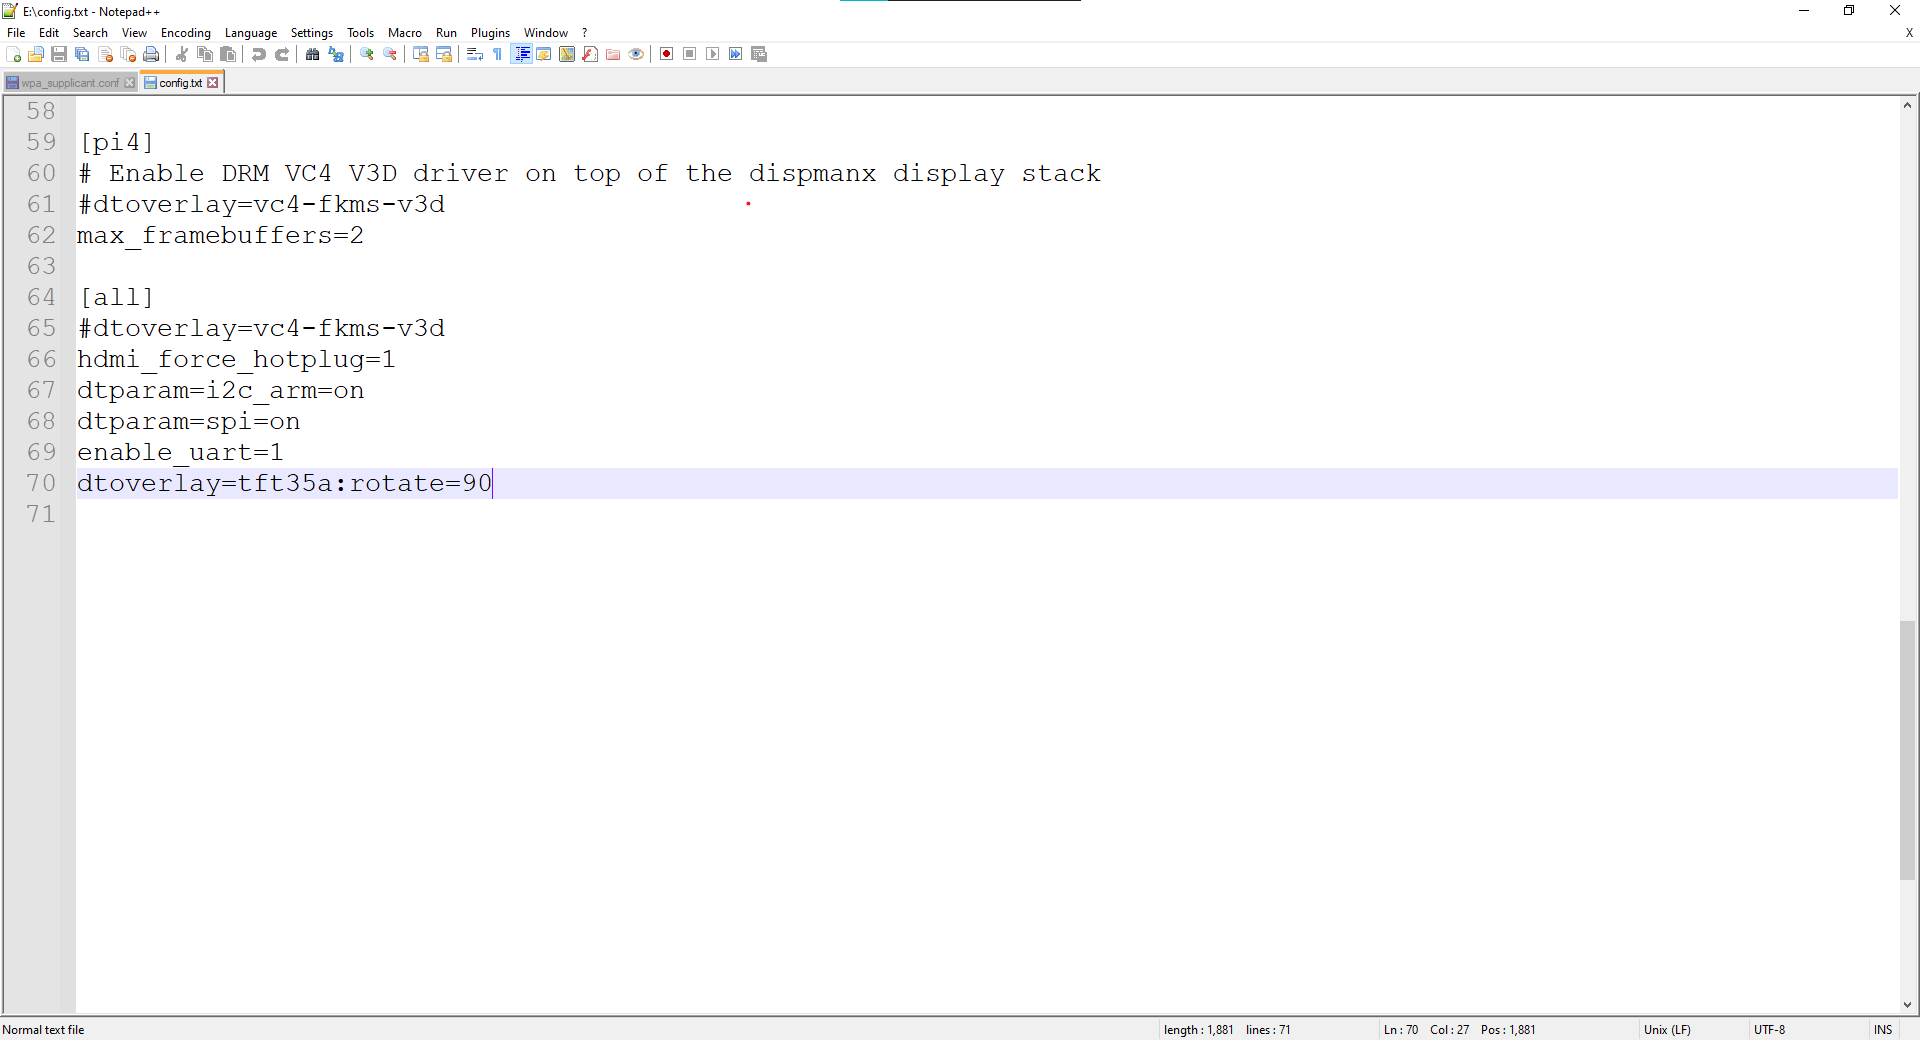Toggle synchronized horizontal scrolling
The width and height of the screenshot is (1920, 1040).
pos(444,54)
